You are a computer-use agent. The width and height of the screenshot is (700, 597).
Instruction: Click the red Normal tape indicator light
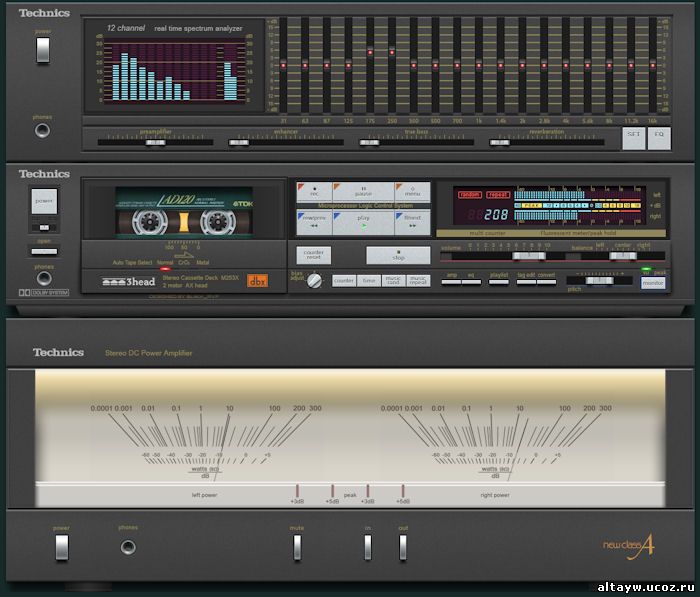click(165, 269)
